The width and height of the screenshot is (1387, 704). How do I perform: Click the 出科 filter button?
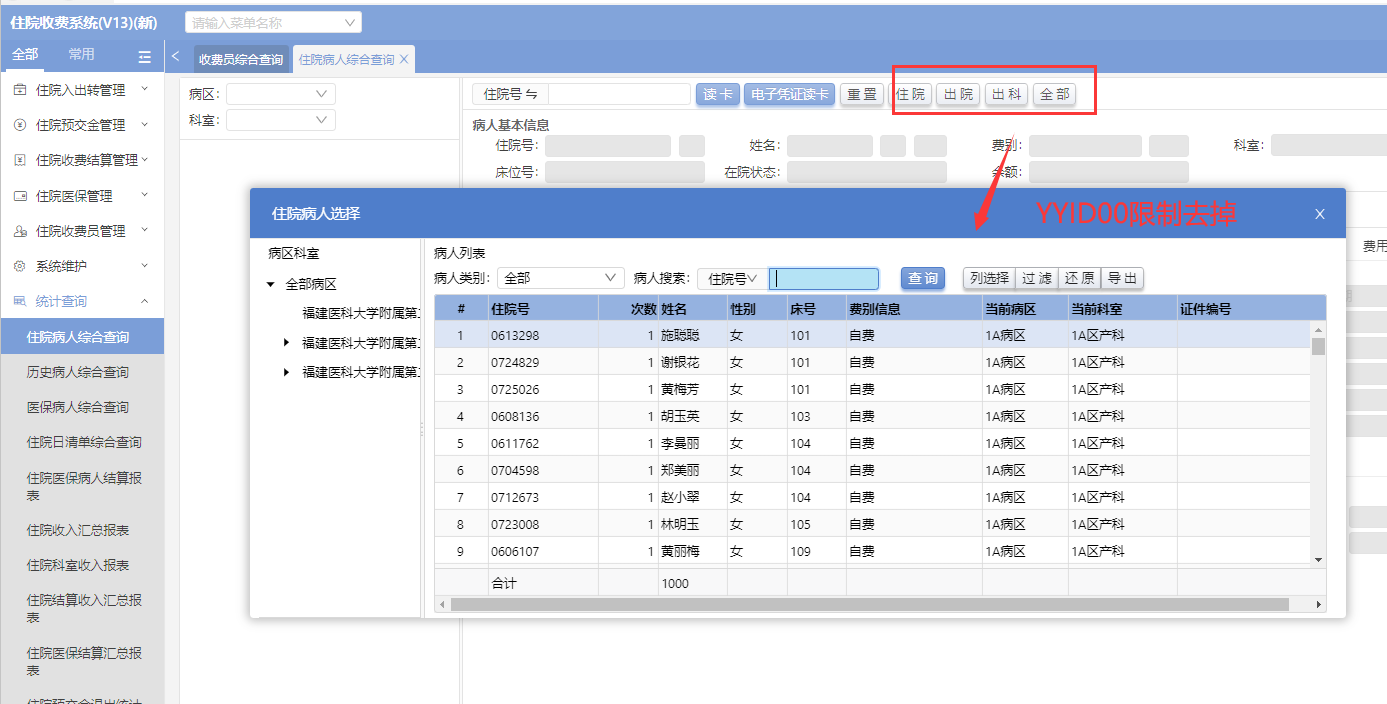tap(1007, 94)
